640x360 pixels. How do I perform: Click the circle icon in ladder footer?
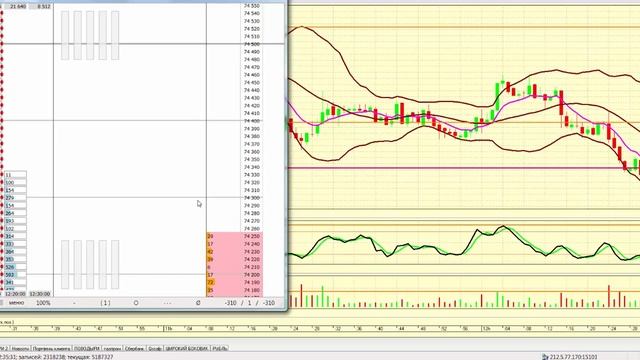(136, 303)
